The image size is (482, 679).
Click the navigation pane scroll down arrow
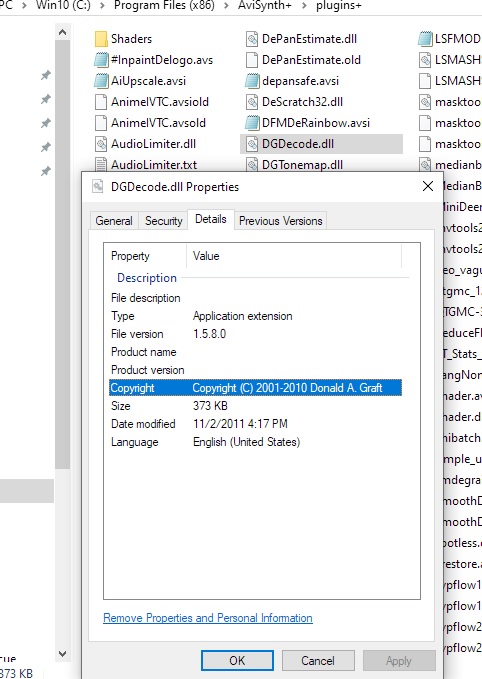(x=62, y=654)
